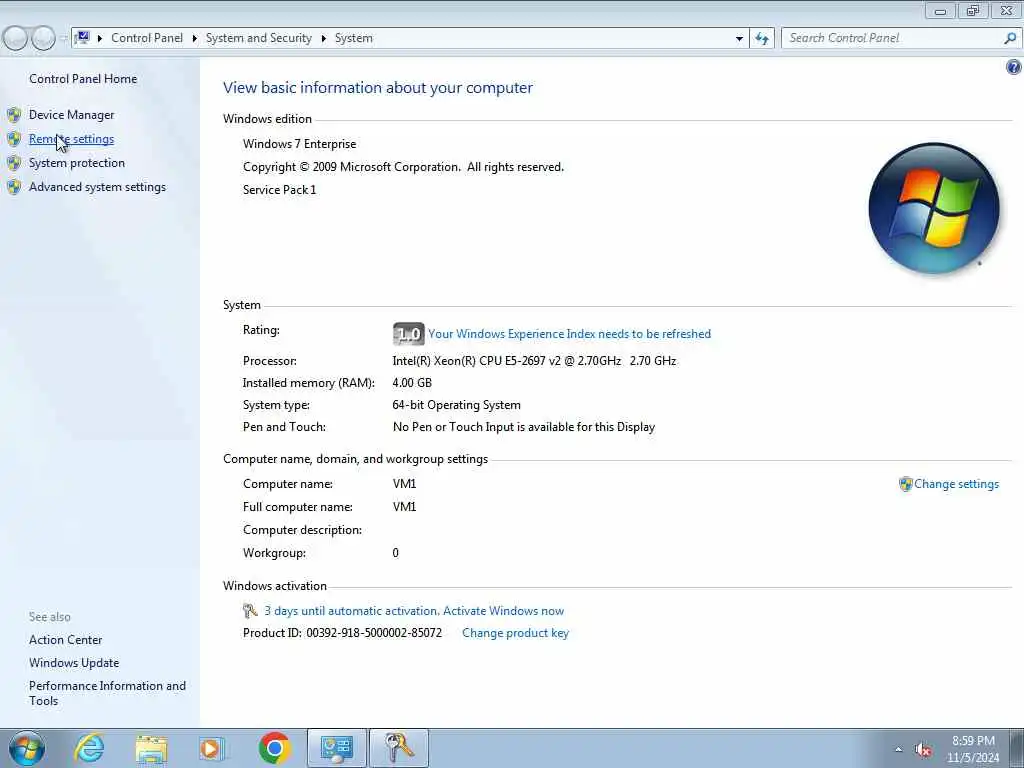Show hidden tray icons arrow

pyautogui.click(x=899, y=750)
